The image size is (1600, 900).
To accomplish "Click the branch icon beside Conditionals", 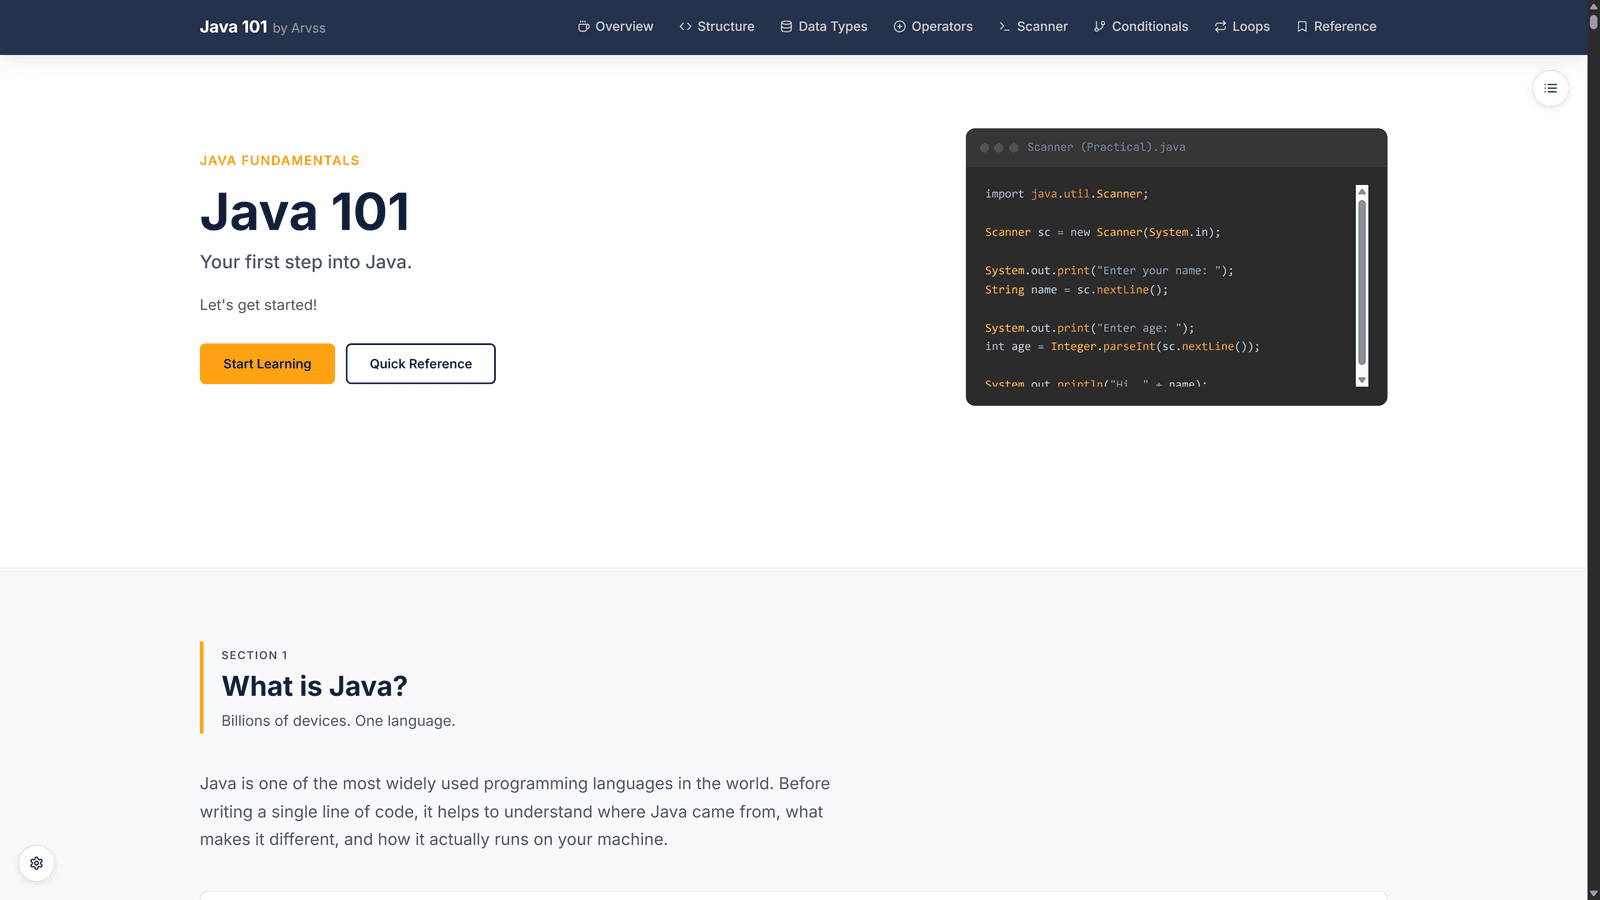I will pos(1099,27).
